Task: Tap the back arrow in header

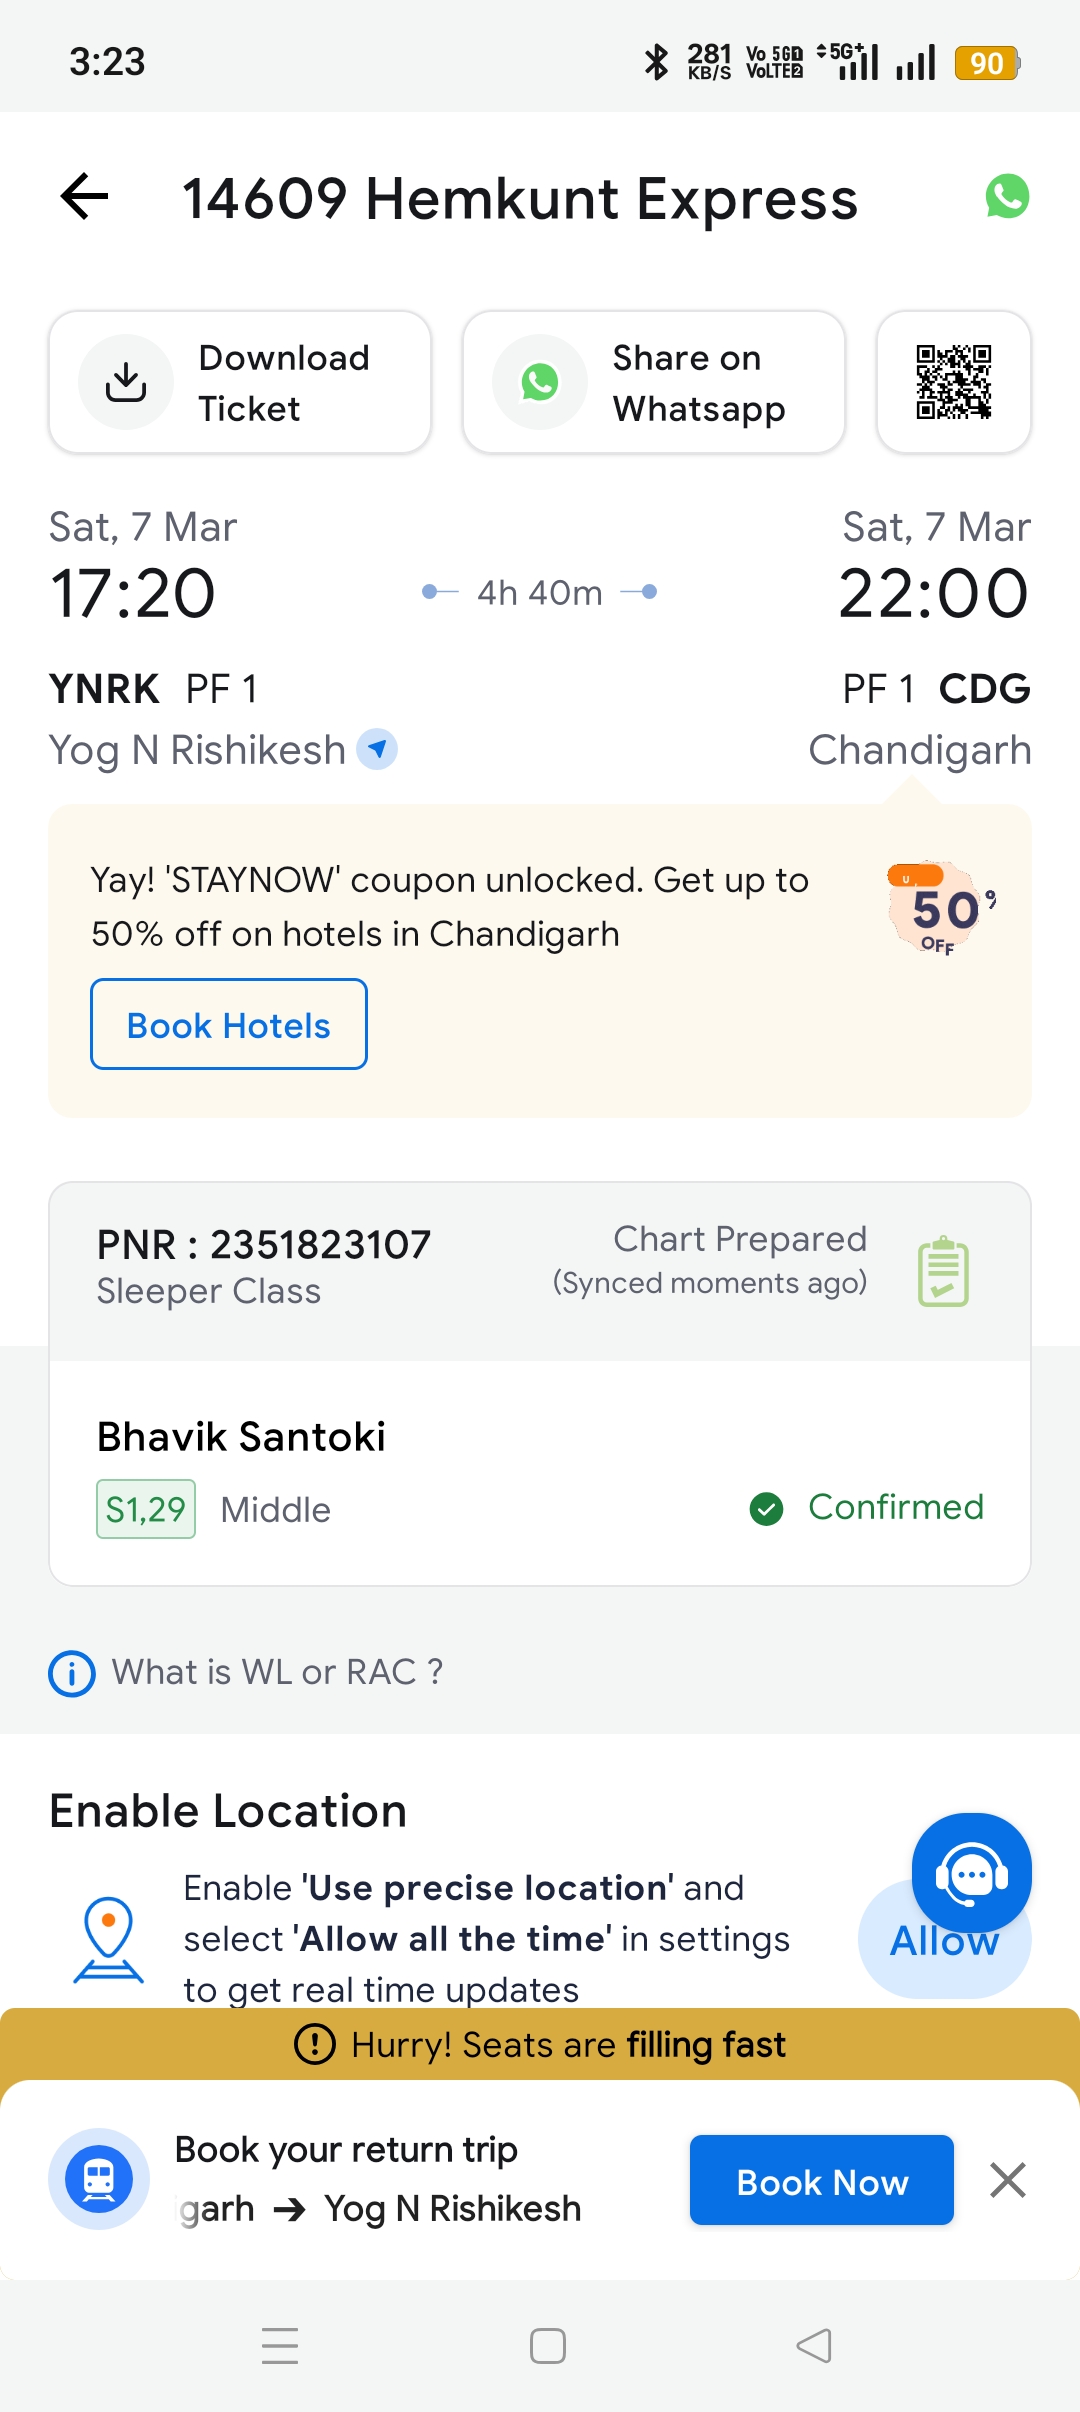Action: point(85,196)
